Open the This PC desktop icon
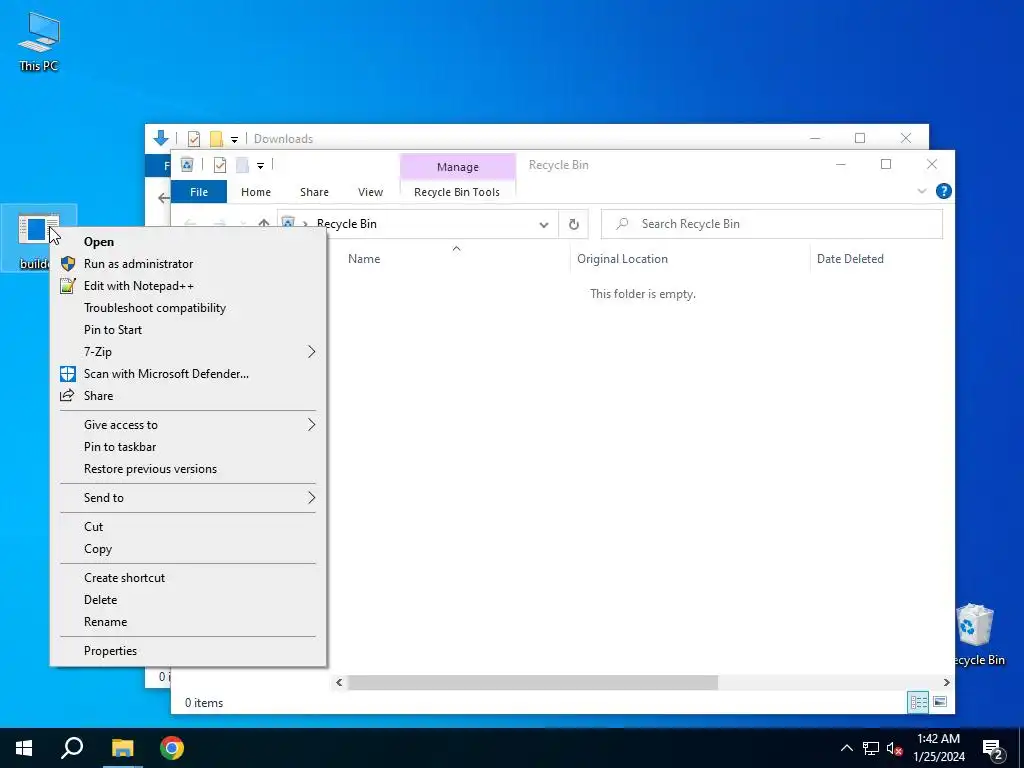1024x768 pixels. tap(39, 40)
